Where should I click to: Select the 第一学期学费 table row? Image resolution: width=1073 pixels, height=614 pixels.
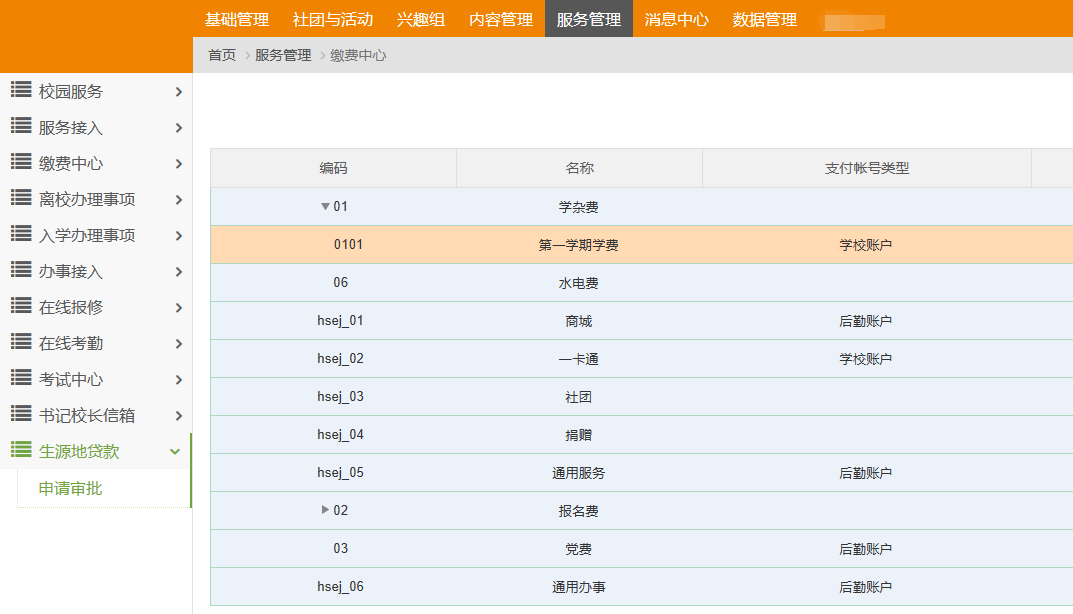pos(578,245)
